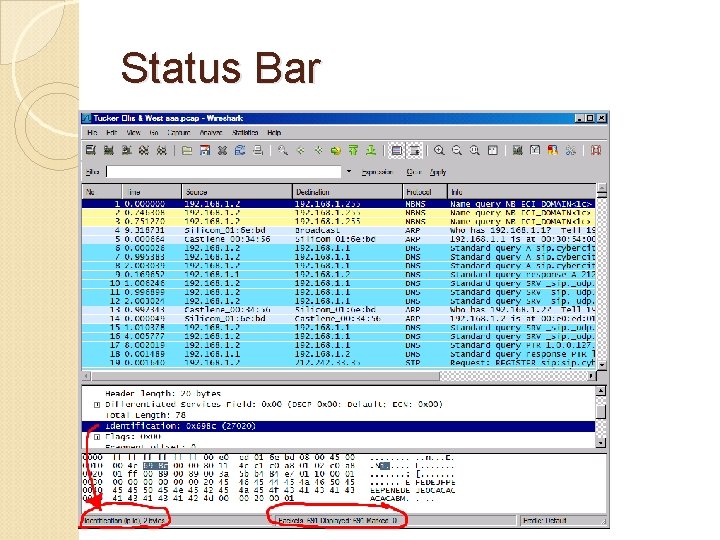Go back in packet history
720x540 pixels.
click(x=301, y=150)
